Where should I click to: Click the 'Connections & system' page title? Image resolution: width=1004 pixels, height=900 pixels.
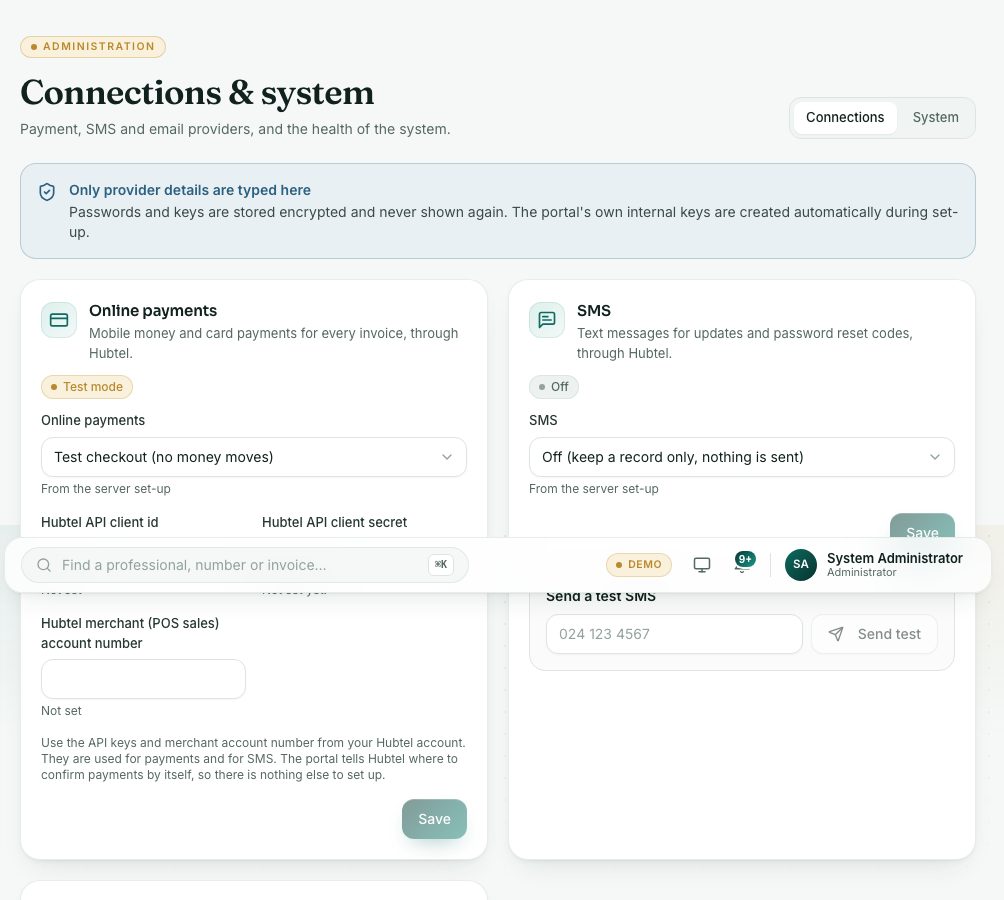(x=197, y=93)
